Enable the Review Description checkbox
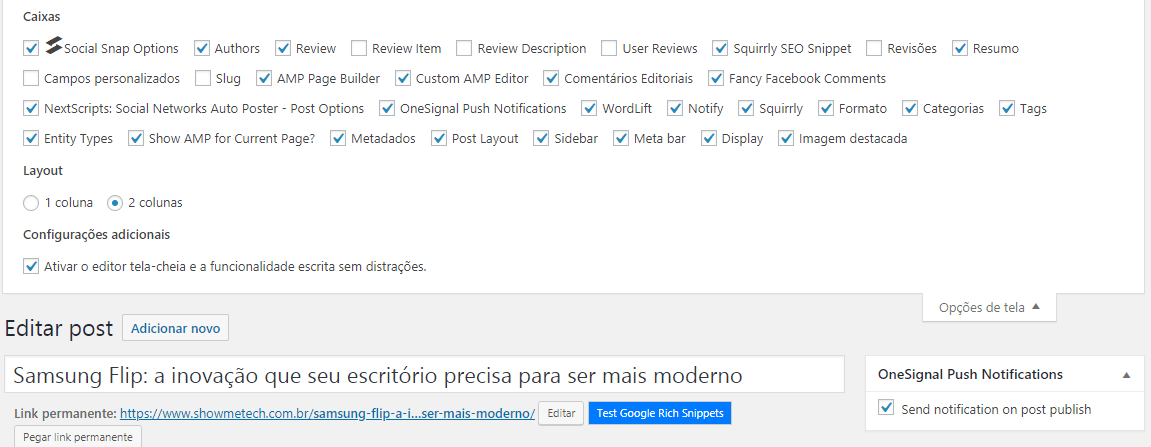1151x447 pixels. 464,48
